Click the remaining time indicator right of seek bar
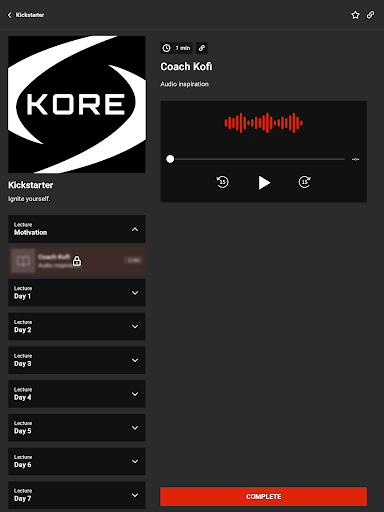 pos(356,159)
